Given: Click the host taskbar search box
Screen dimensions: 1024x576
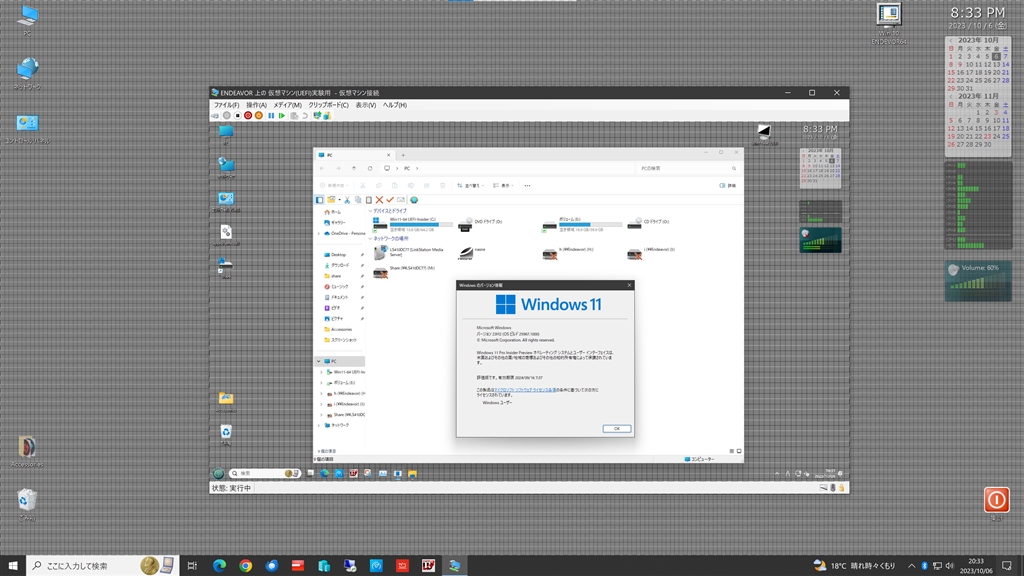Looking at the screenshot, I should click(103, 566).
